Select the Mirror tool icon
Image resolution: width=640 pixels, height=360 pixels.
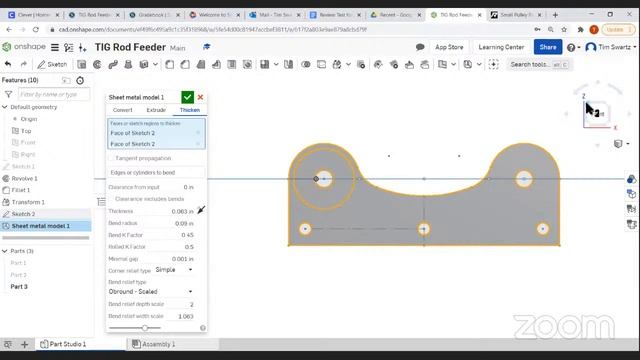288,64
